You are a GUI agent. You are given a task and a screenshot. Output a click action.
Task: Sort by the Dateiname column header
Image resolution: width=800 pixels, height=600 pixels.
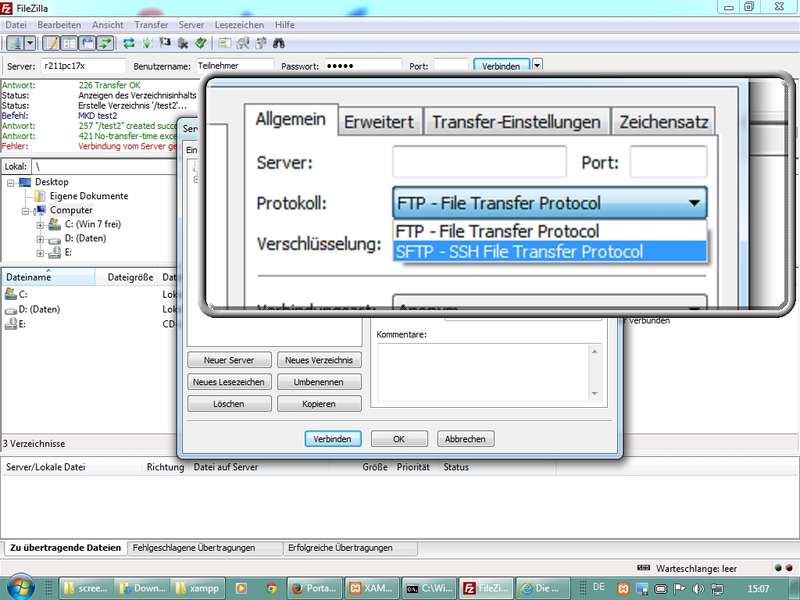click(x=48, y=277)
